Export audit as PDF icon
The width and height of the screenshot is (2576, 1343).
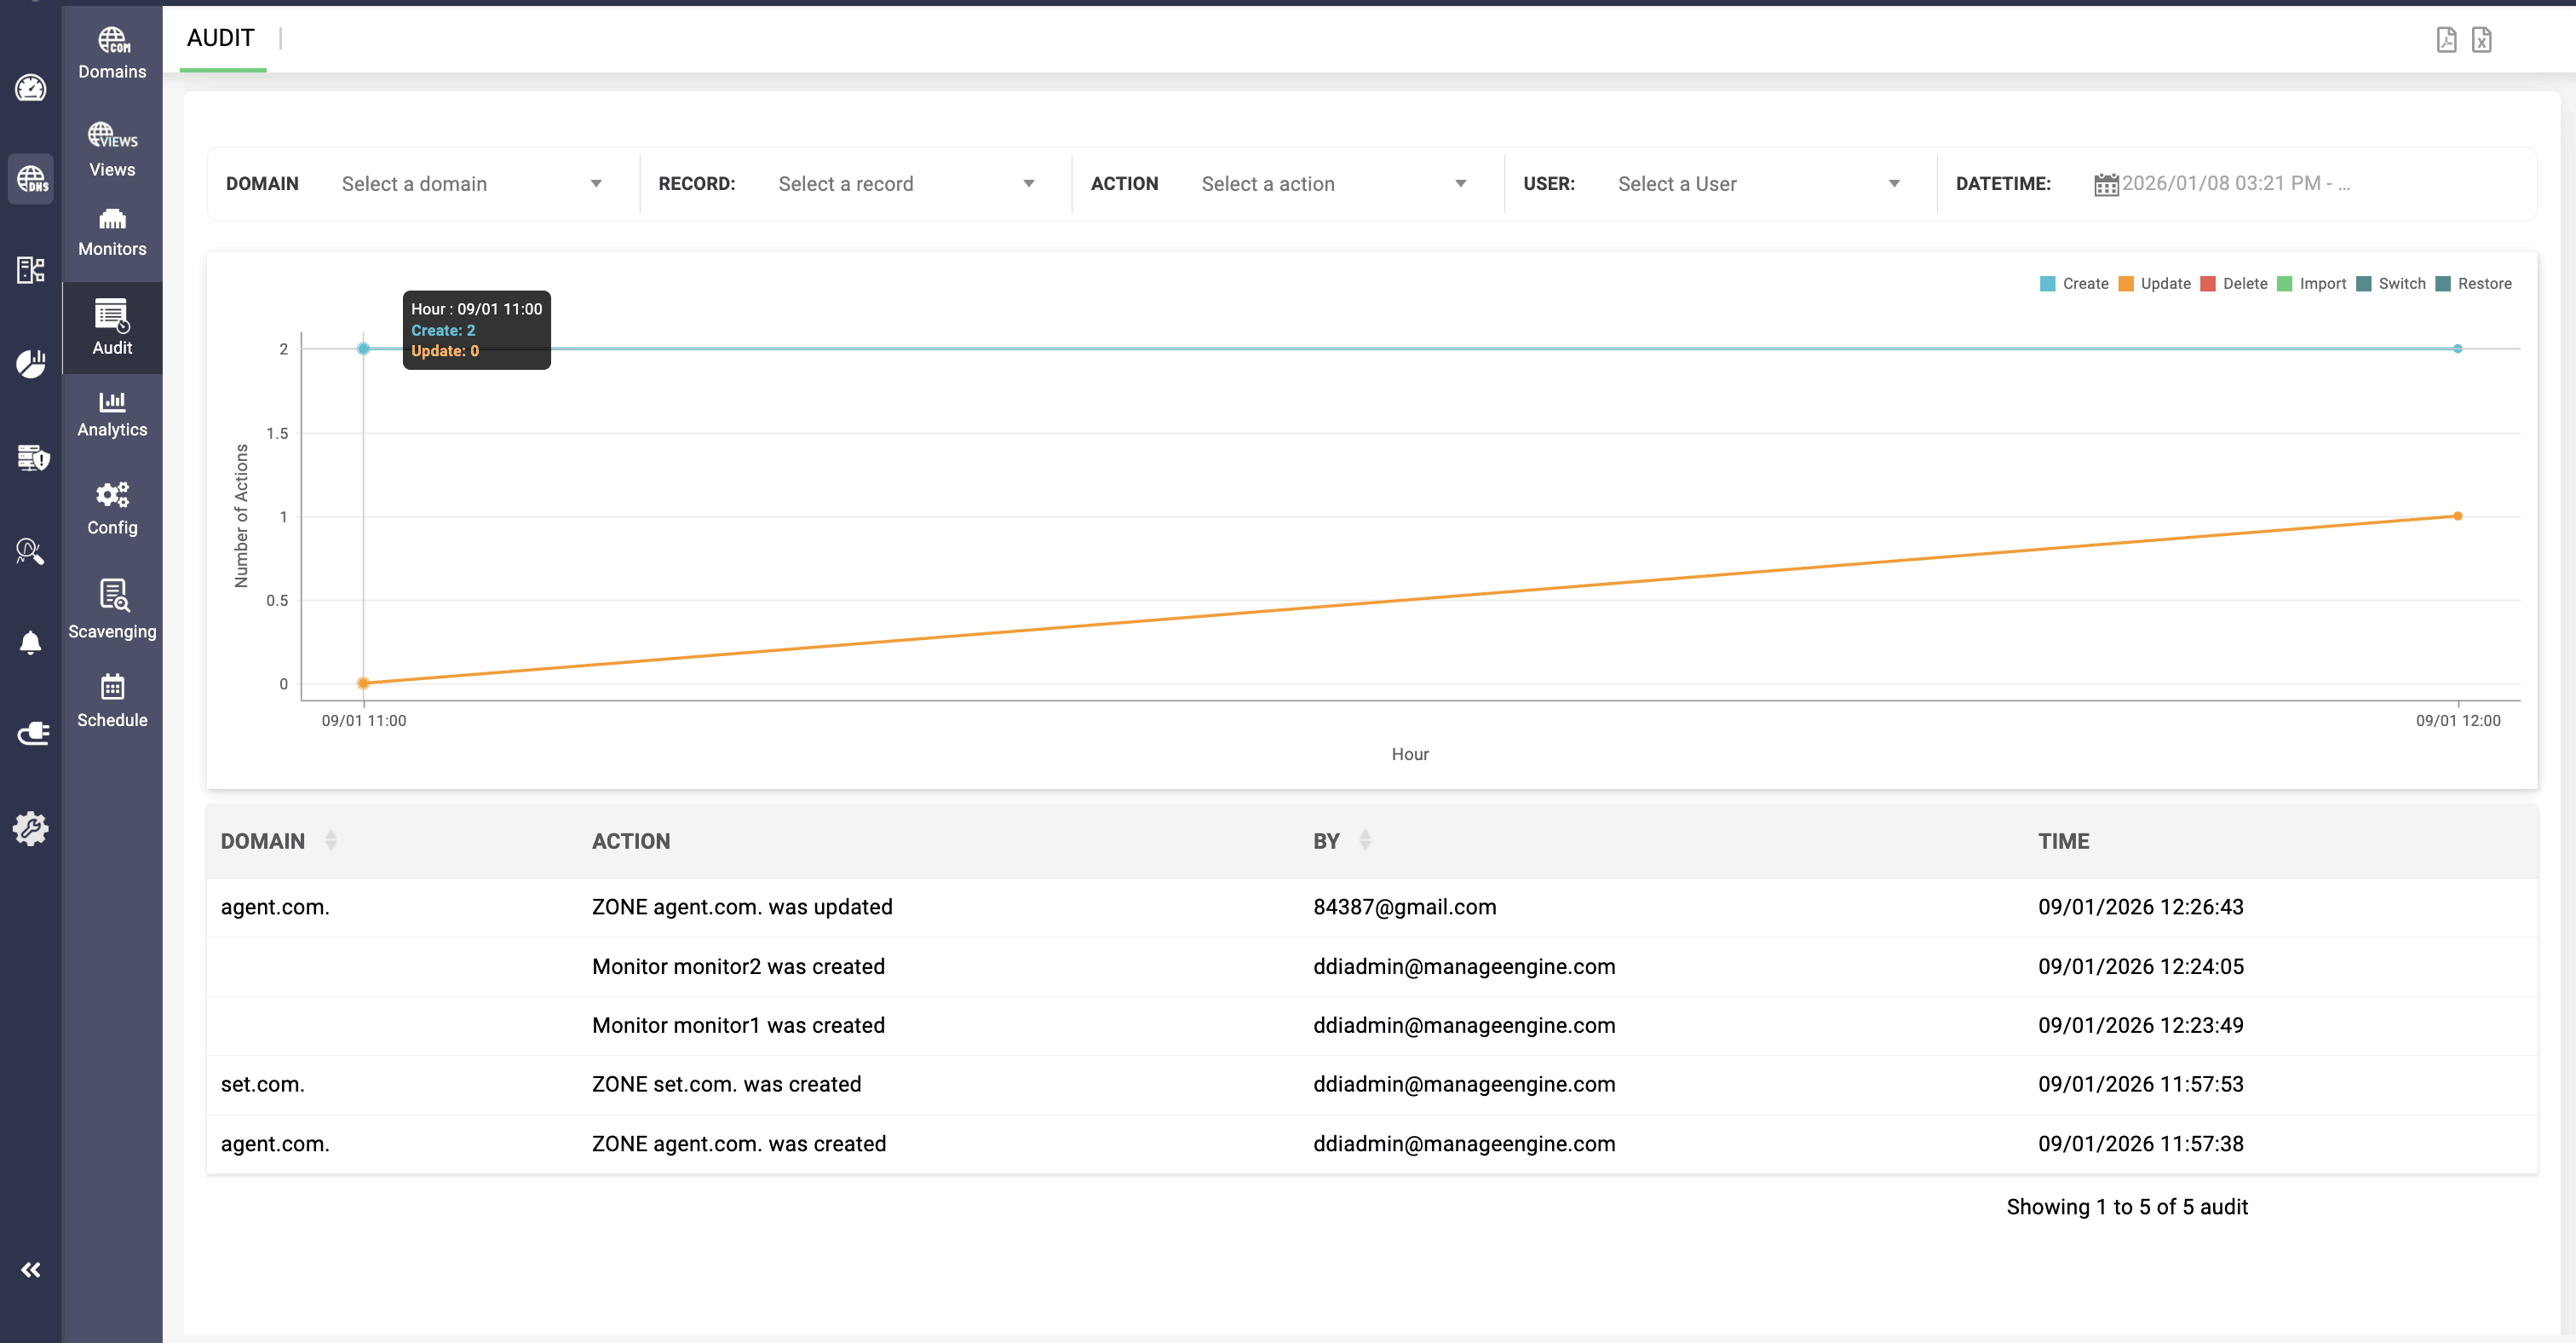pos(2446,40)
